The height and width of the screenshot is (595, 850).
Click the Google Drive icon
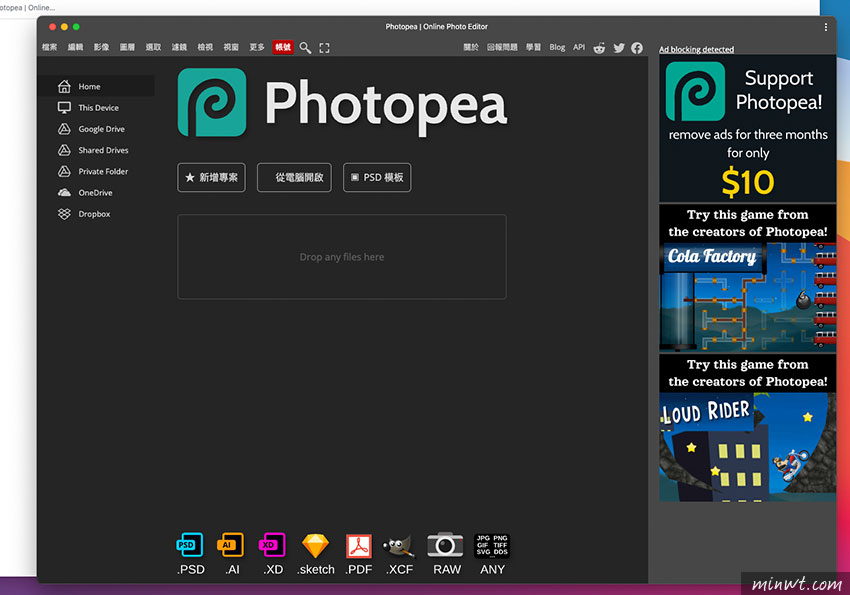pos(65,129)
